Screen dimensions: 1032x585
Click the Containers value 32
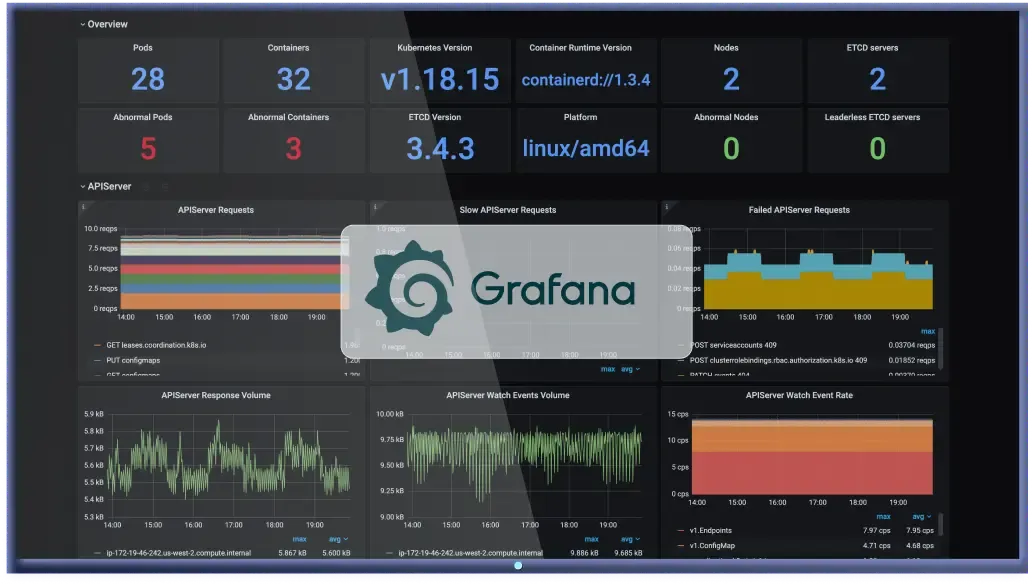pyautogui.click(x=294, y=80)
